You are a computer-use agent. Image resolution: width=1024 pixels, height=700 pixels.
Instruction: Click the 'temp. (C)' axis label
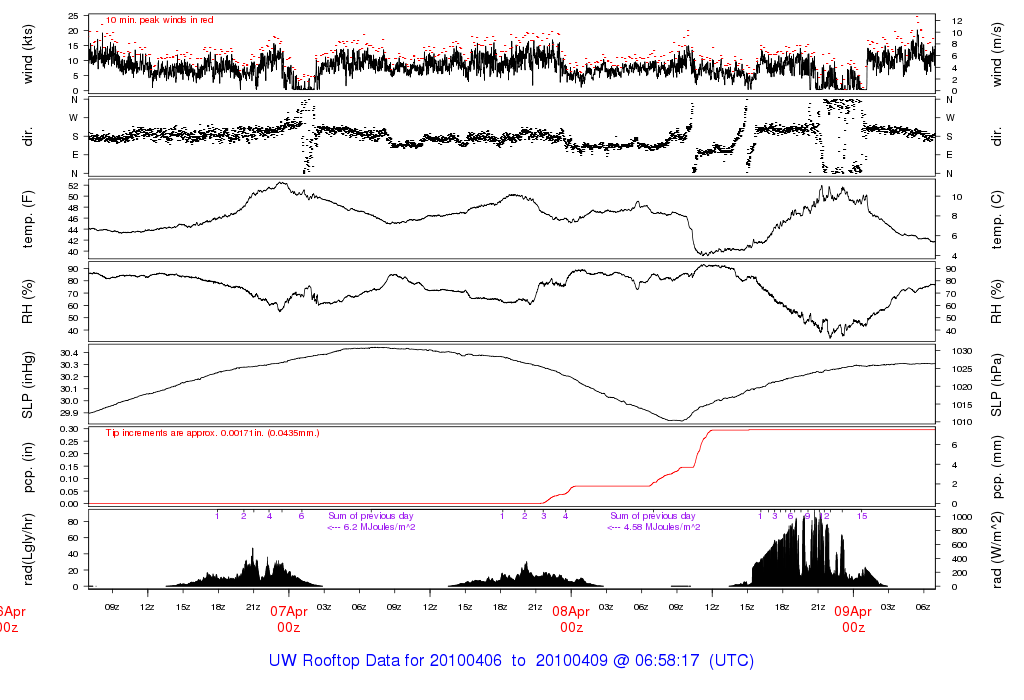pos(997,220)
